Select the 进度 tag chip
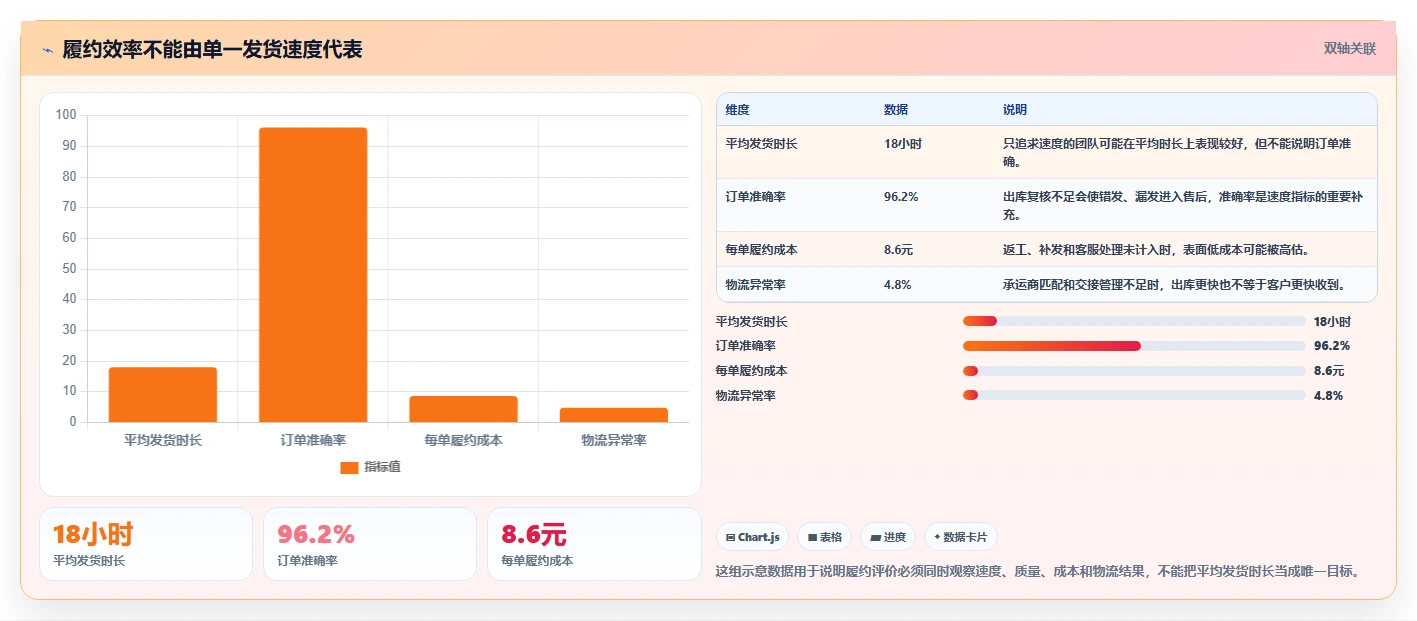This screenshot has width=1417, height=621. pos(888,537)
